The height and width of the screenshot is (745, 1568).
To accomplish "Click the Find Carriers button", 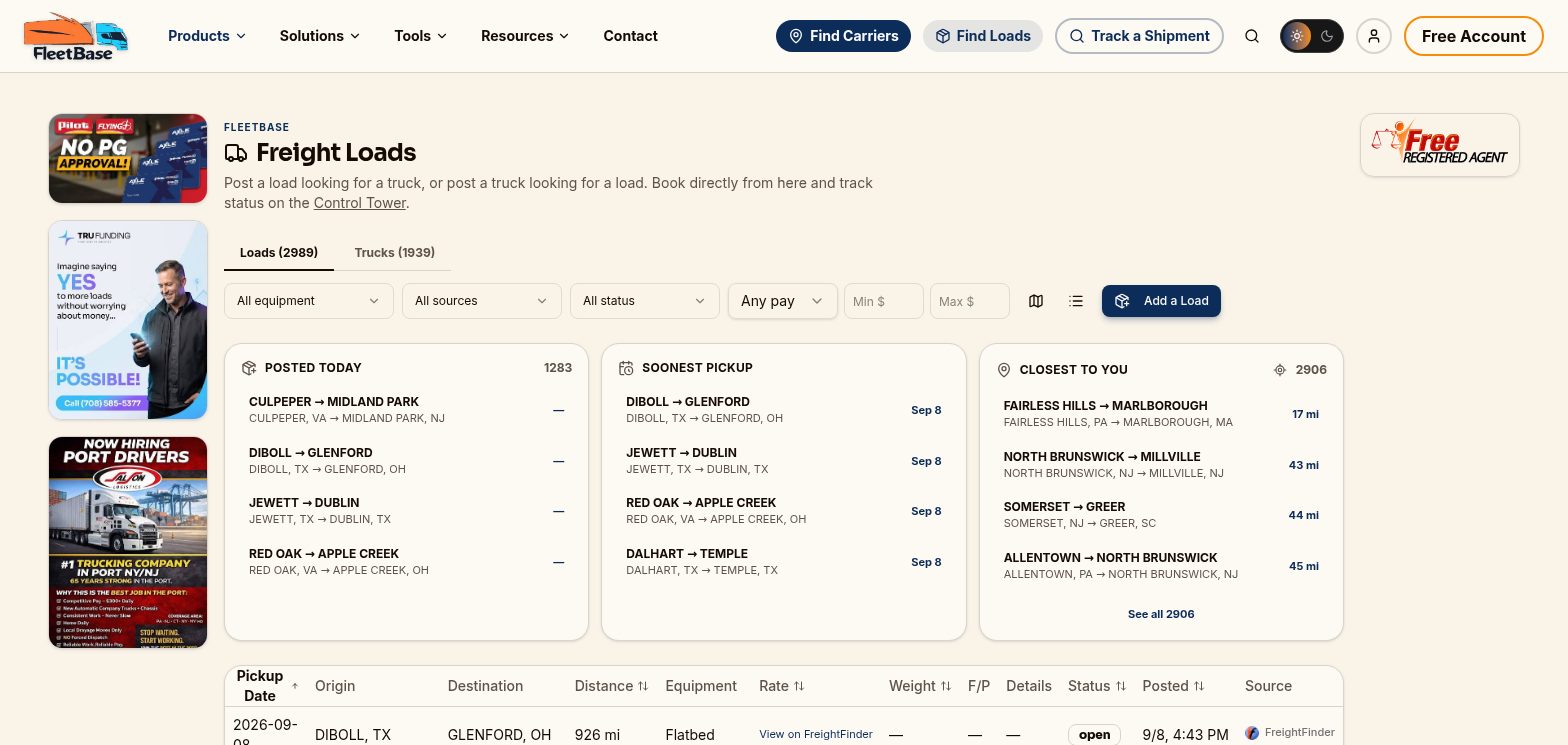I will 843,36.
